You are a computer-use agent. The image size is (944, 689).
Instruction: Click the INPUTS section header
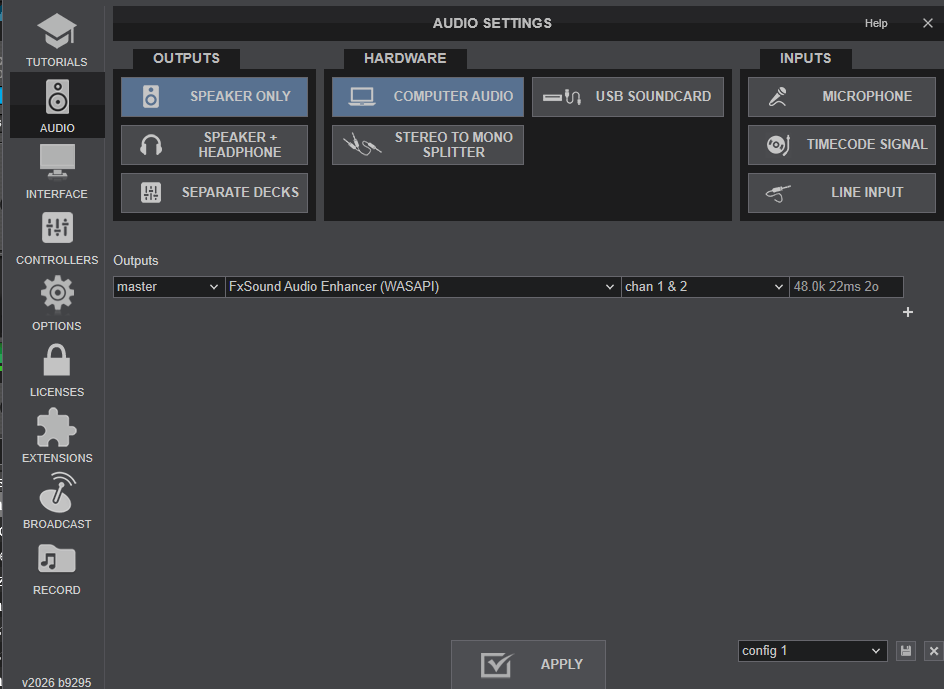[806, 58]
